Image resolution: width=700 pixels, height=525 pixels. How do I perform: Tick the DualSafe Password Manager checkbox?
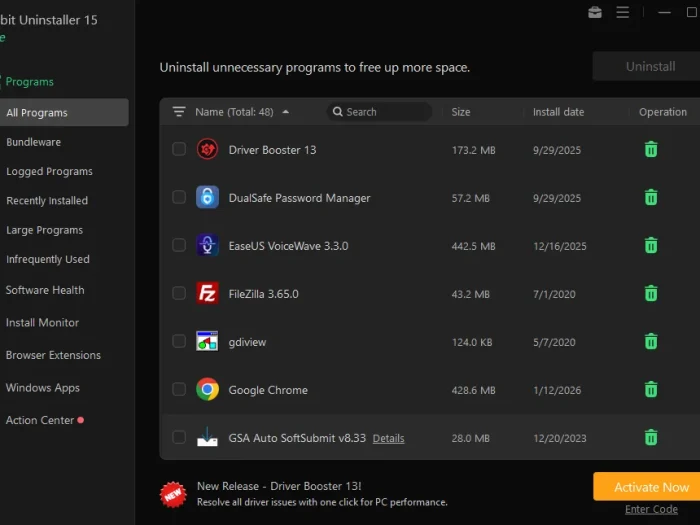179,197
